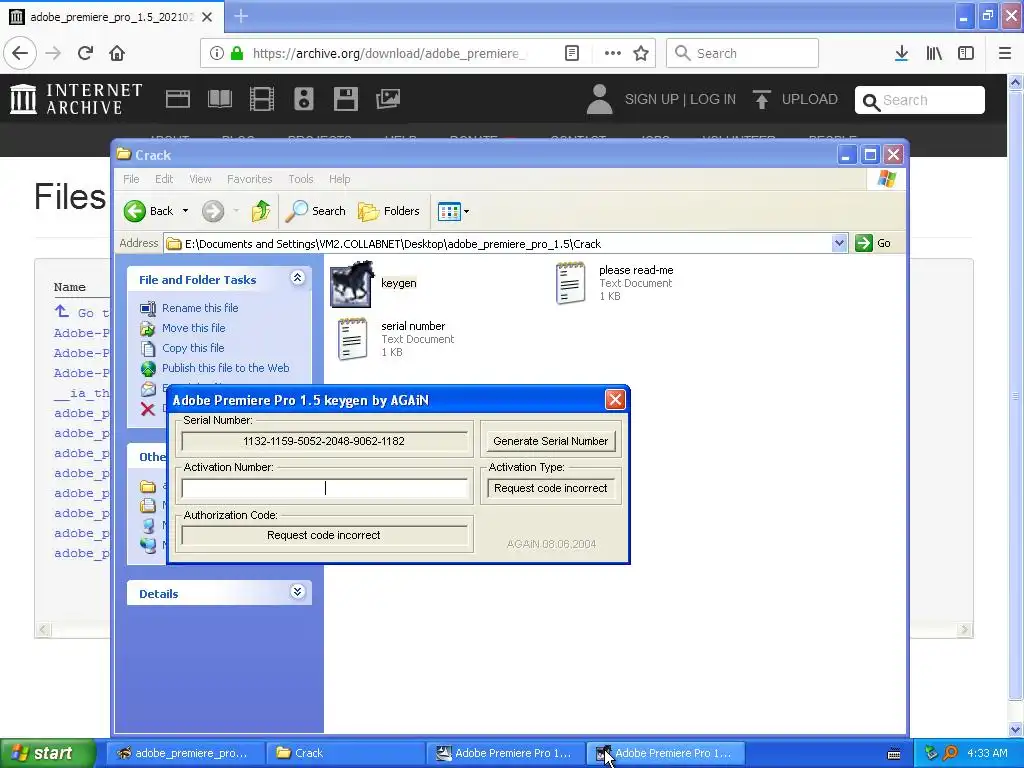The width and height of the screenshot is (1024, 768).
Task: Open the Tools menu
Action: tap(300, 179)
